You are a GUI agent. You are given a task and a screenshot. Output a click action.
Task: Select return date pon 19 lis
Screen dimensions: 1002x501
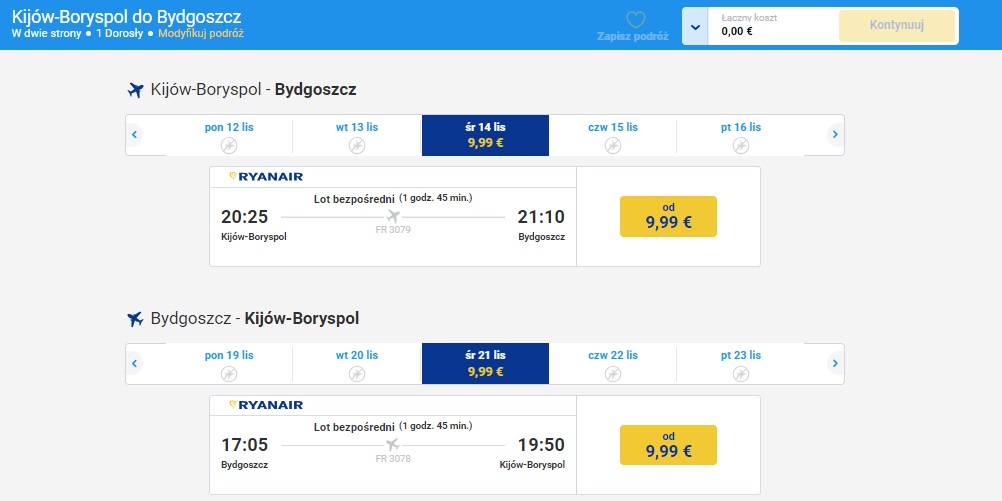point(229,363)
